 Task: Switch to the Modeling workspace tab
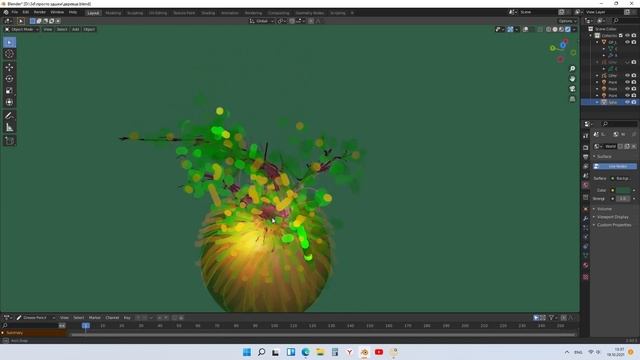[113, 13]
